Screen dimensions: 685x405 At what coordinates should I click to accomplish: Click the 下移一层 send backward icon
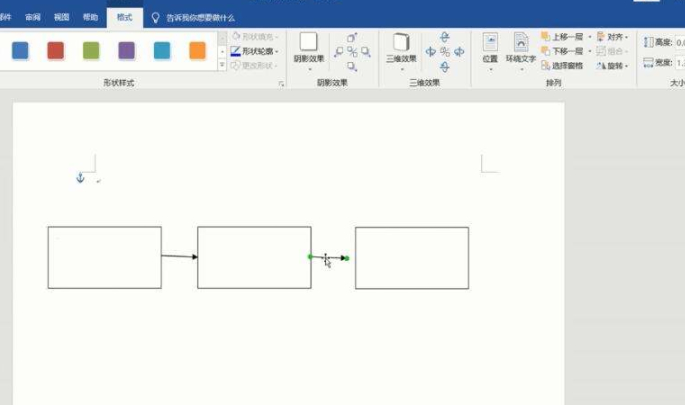coord(545,51)
